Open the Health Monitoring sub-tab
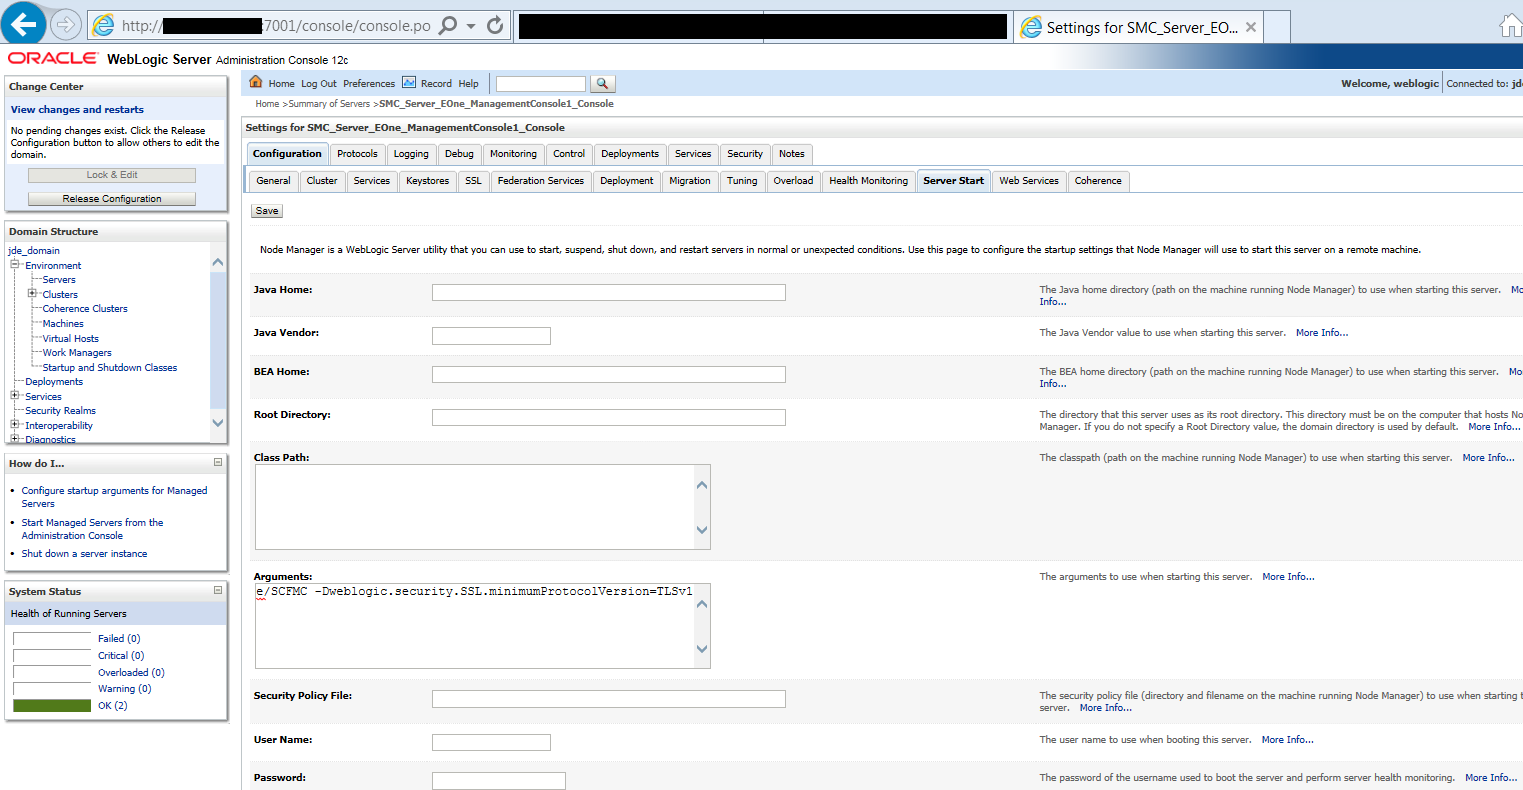Screen dimensions: 1523x790 869,181
